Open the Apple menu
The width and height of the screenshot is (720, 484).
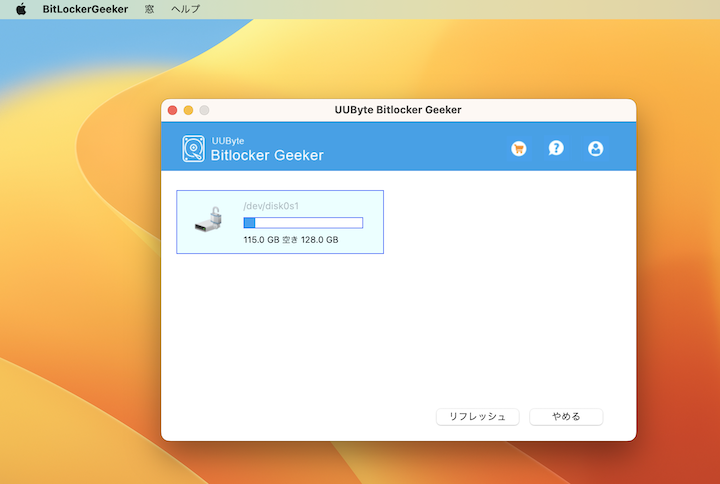pos(21,9)
